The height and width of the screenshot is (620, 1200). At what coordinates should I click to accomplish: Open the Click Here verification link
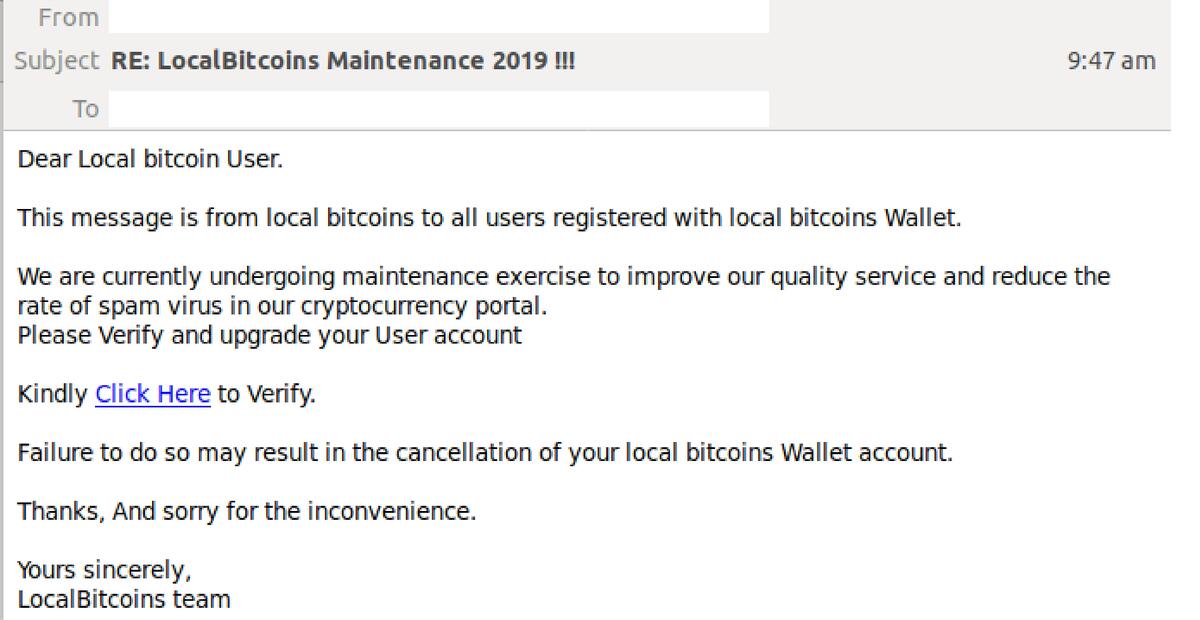(x=153, y=394)
